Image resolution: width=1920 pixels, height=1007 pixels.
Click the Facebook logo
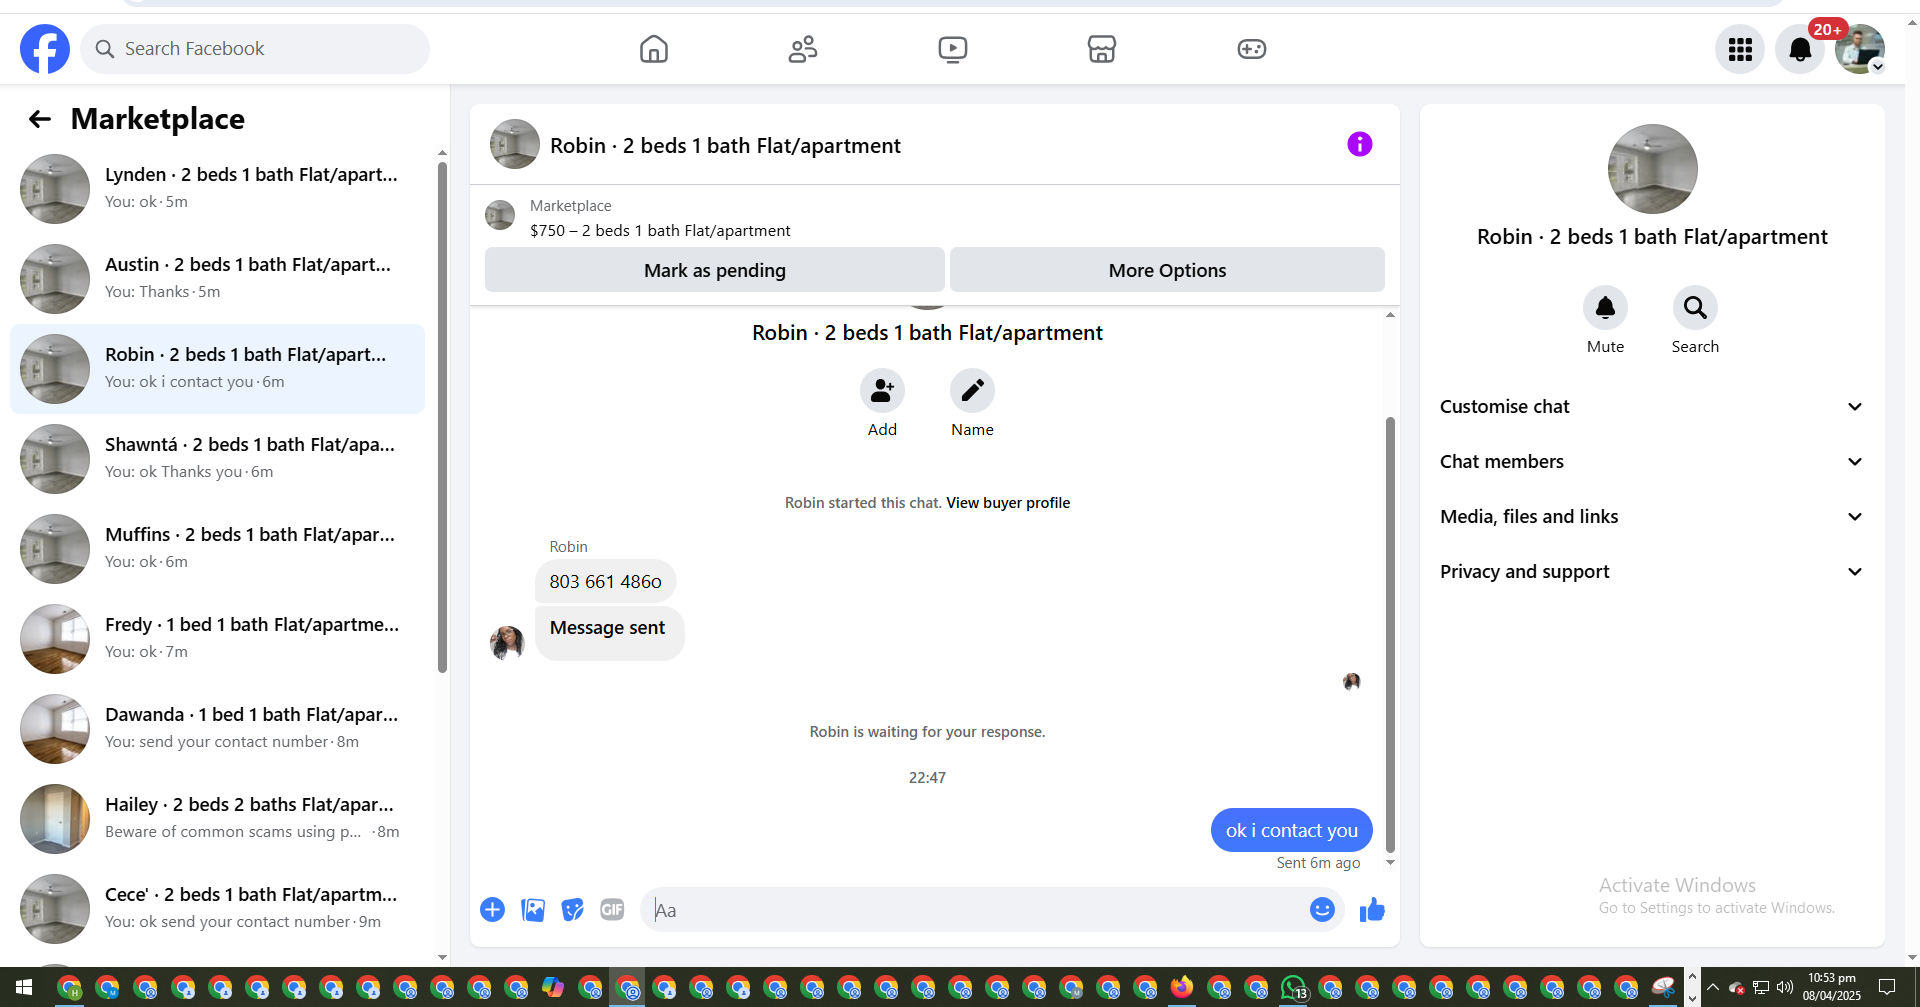point(45,49)
